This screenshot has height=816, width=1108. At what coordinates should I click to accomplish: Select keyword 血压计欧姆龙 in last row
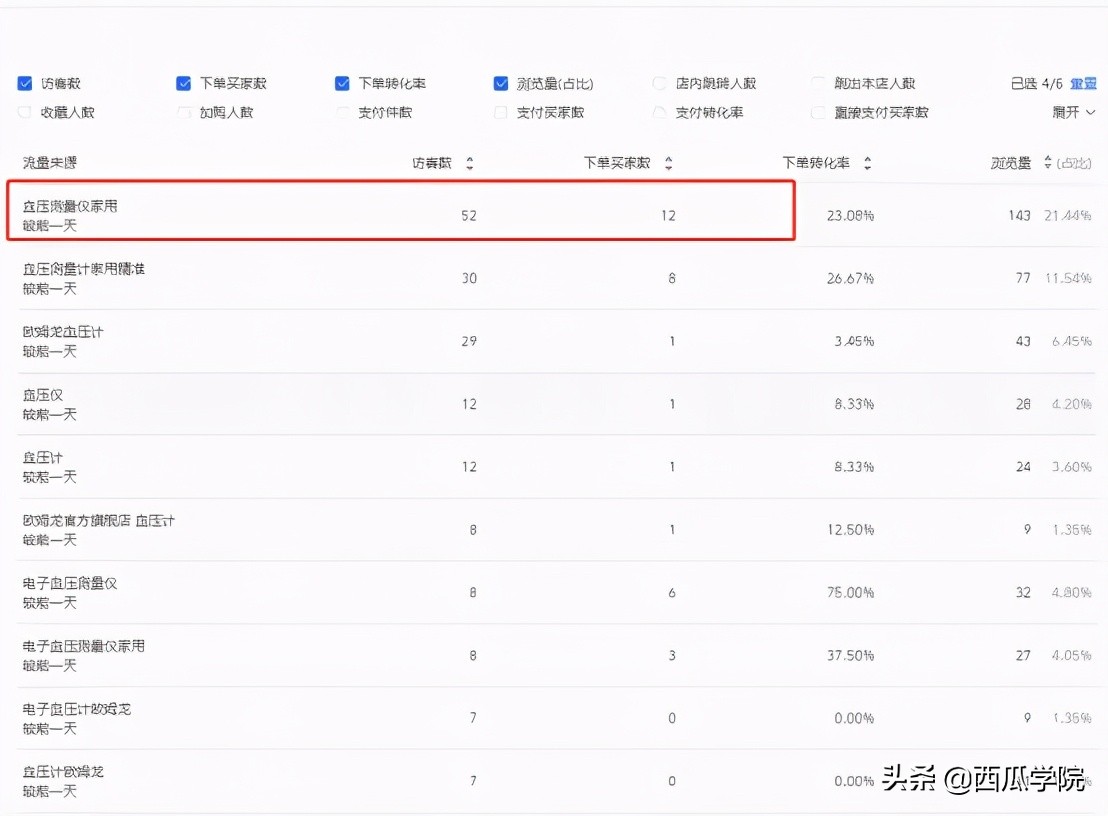[63, 771]
